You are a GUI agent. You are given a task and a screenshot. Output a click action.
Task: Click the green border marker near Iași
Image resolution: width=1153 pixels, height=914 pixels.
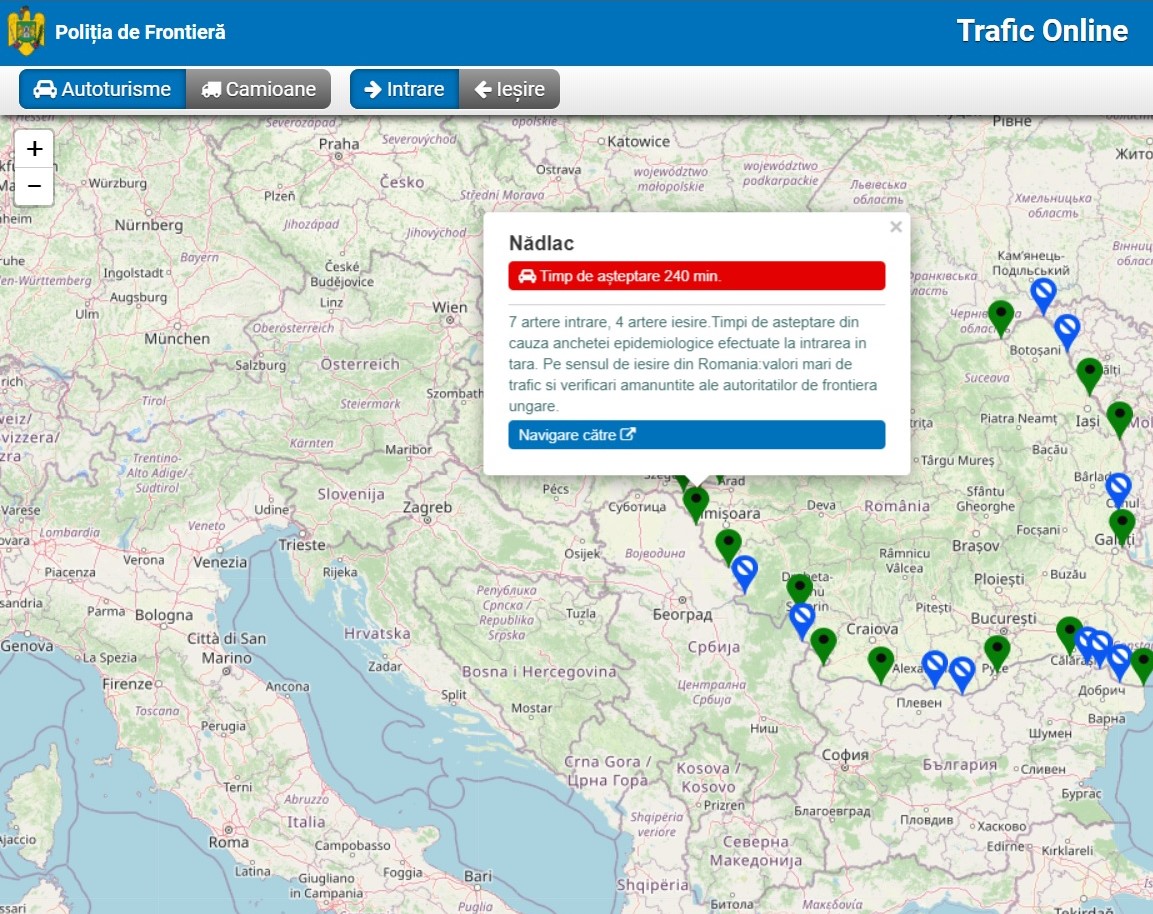point(1119,416)
